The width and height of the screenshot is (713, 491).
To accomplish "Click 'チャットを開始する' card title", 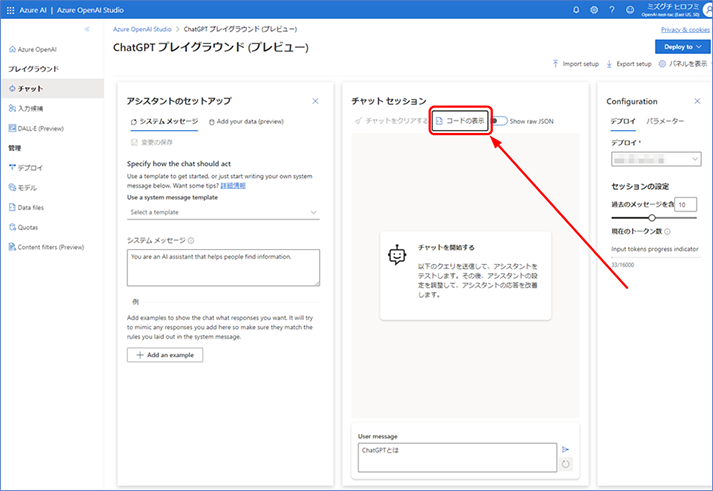I will click(x=446, y=247).
